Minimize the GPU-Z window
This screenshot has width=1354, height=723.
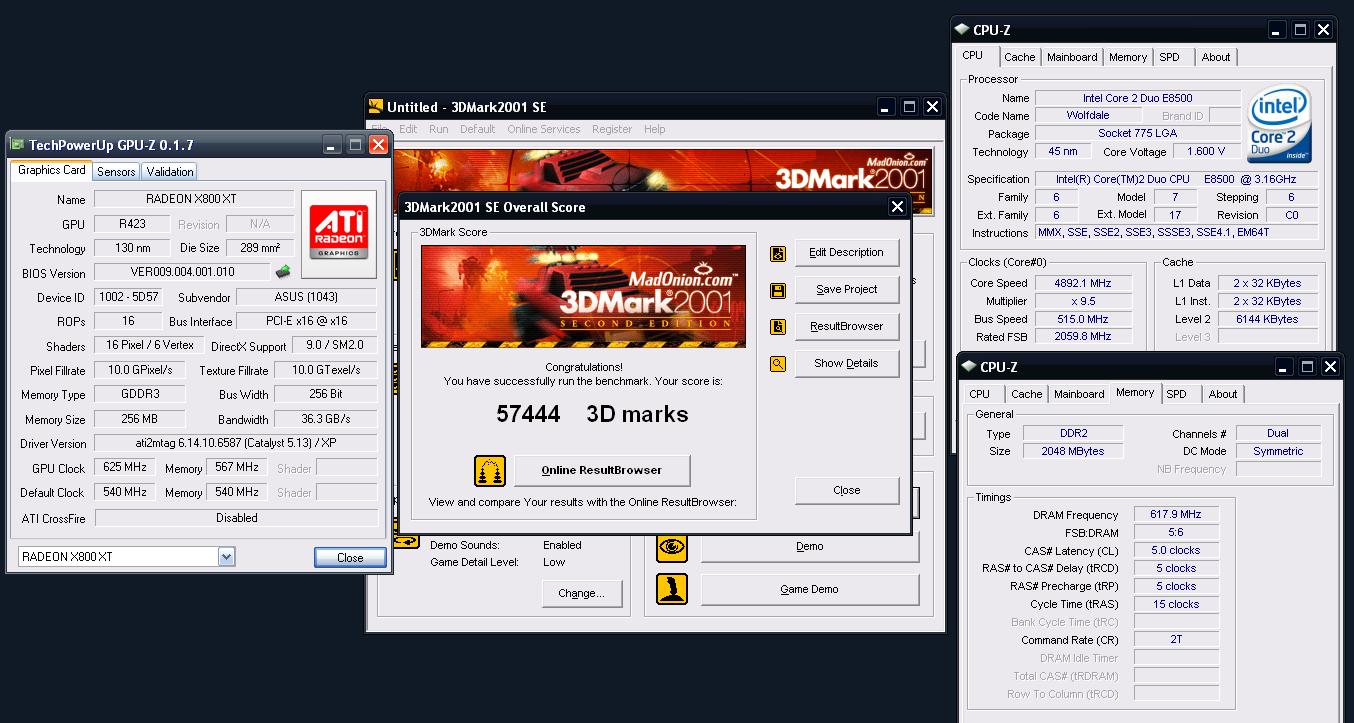333,145
